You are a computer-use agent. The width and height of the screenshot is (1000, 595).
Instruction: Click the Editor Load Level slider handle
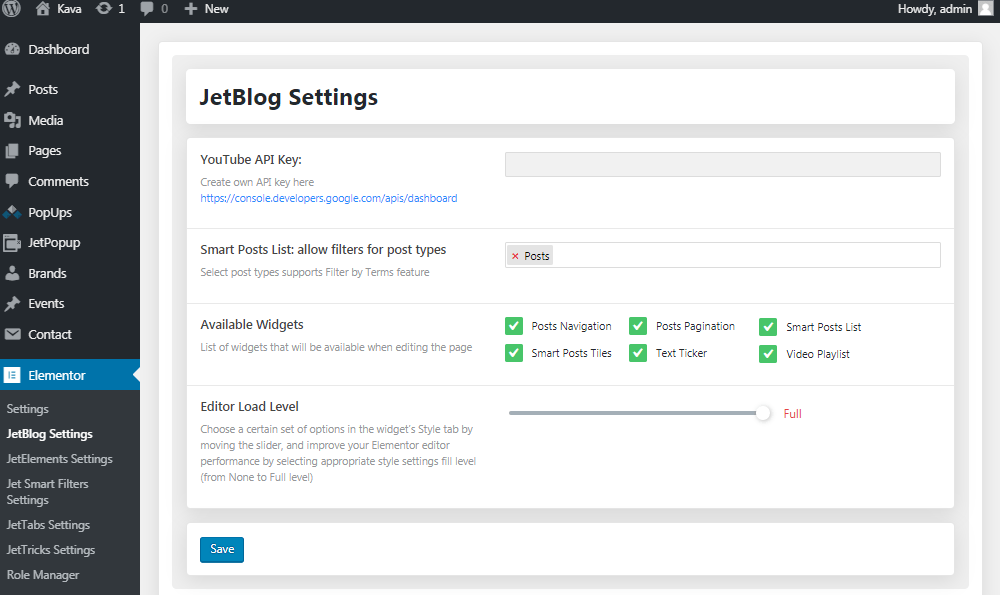[763, 413]
